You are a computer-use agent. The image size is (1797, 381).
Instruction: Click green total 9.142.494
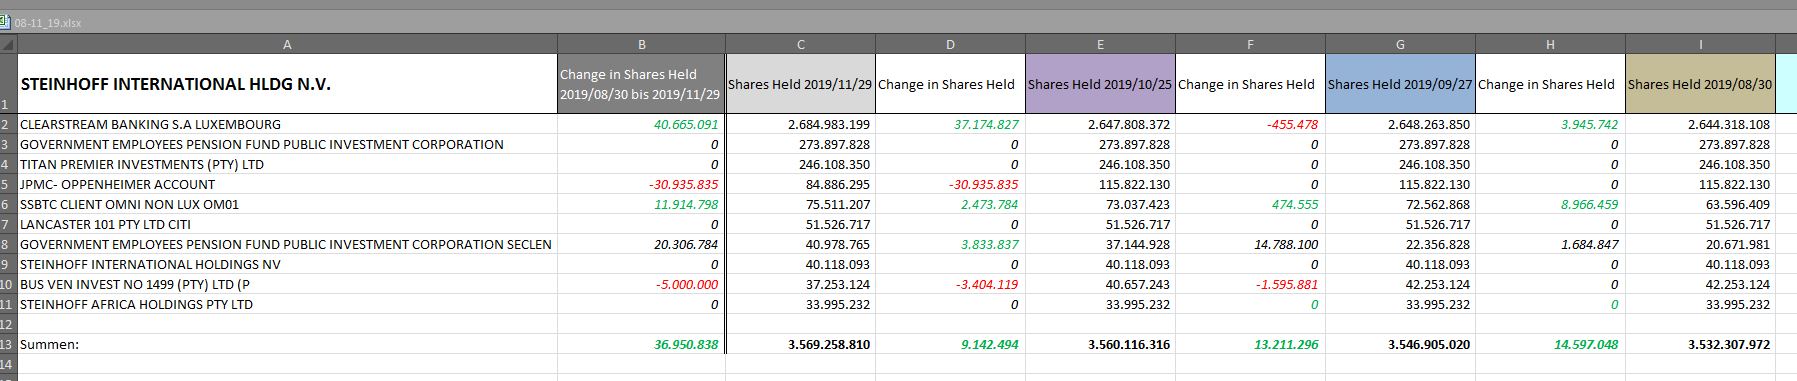[x=991, y=344]
